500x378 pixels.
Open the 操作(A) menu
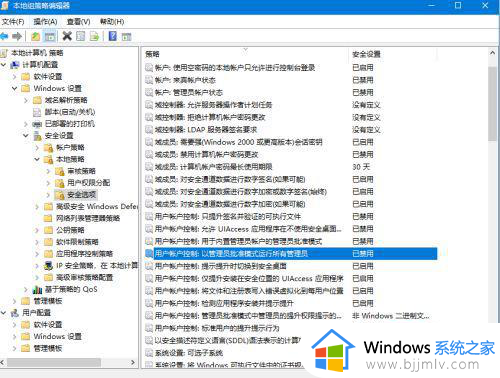coord(45,22)
